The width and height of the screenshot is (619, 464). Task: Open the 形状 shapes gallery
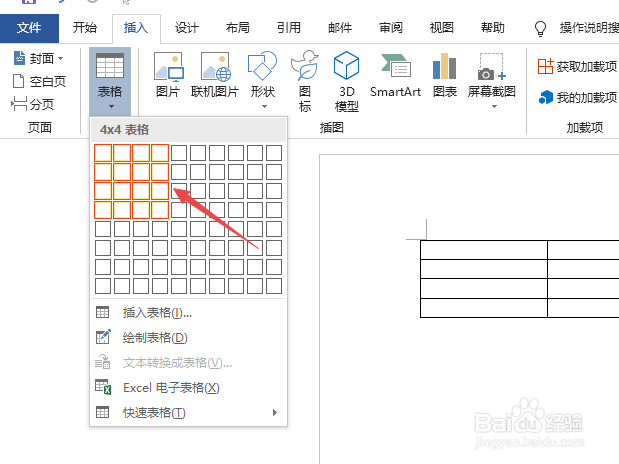pyautogui.click(x=263, y=81)
